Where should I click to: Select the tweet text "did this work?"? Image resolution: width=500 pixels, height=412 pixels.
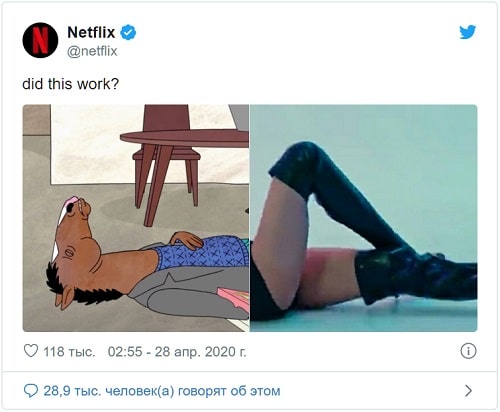pyautogui.click(x=70, y=84)
